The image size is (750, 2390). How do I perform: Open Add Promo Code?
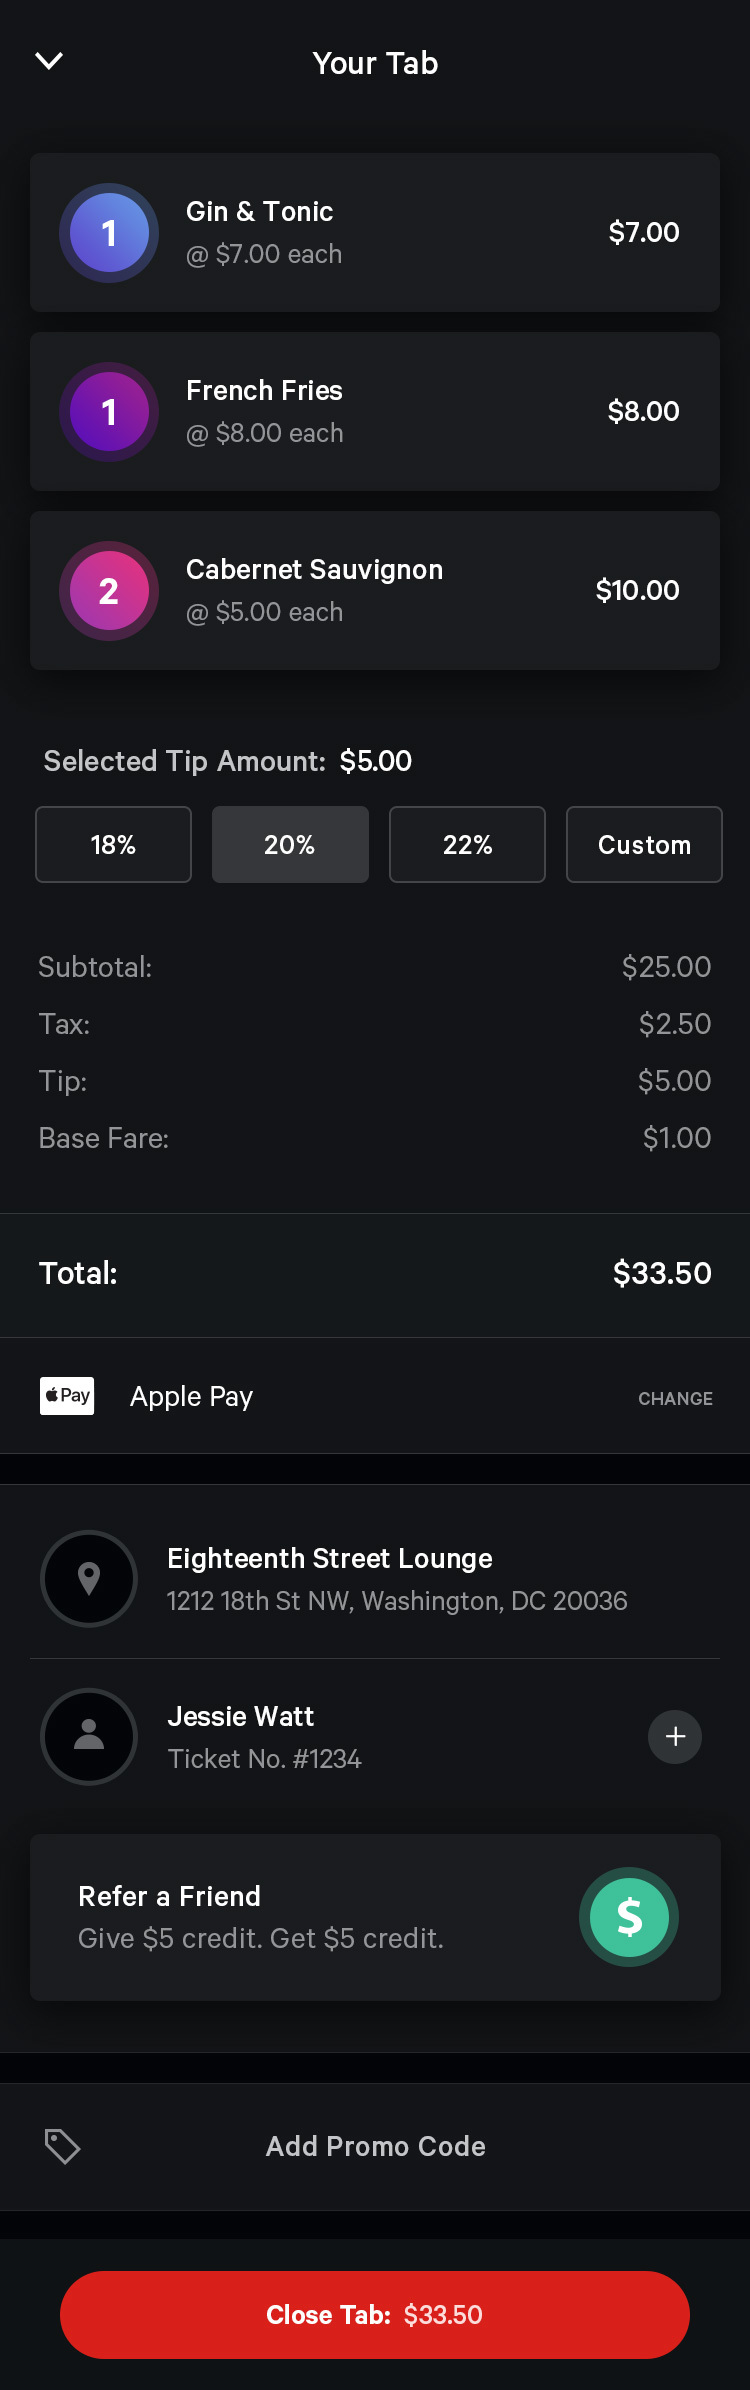pyautogui.click(x=375, y=2146)
